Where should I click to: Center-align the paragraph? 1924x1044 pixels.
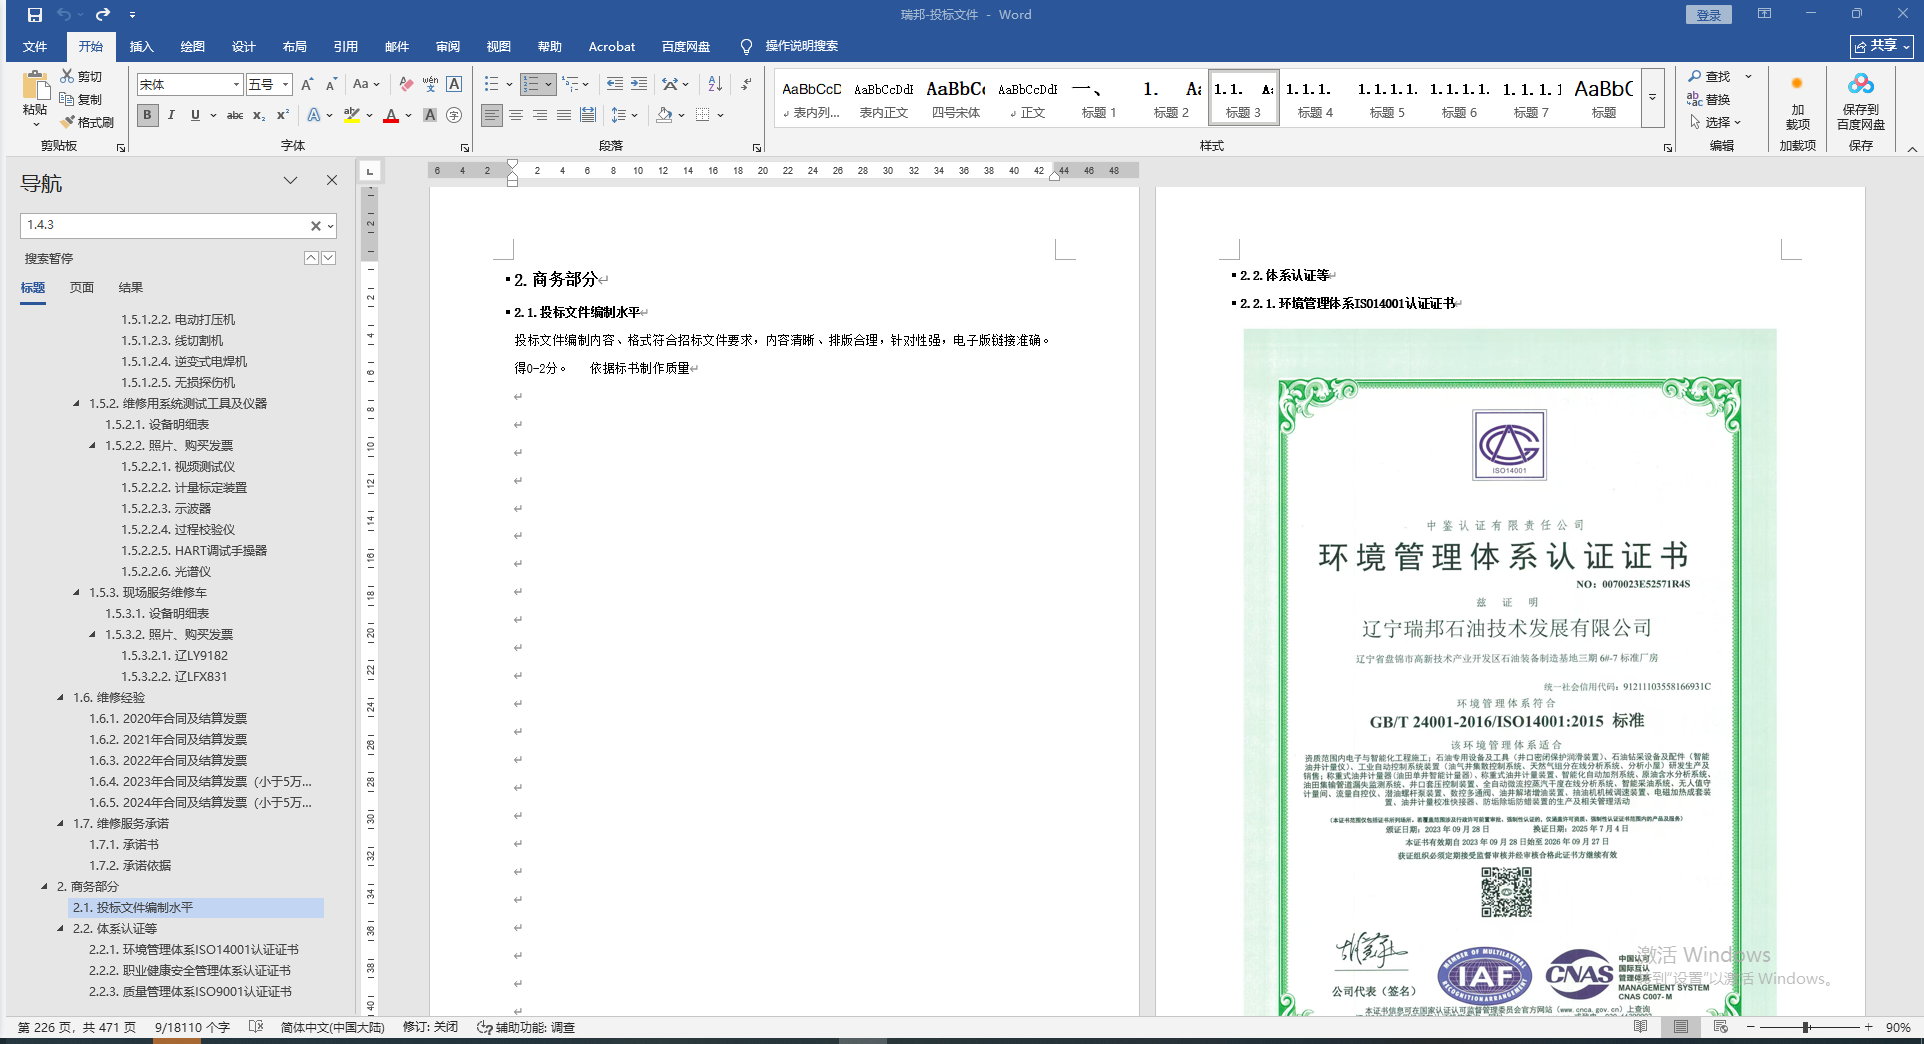coord(516,115)
